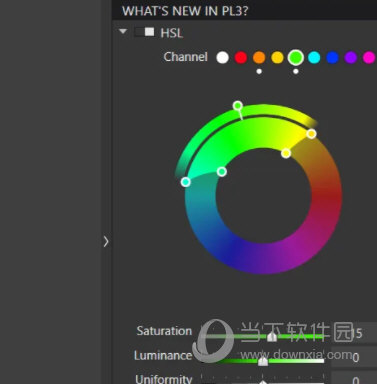Click the Channel label

(x=185, y=57)
